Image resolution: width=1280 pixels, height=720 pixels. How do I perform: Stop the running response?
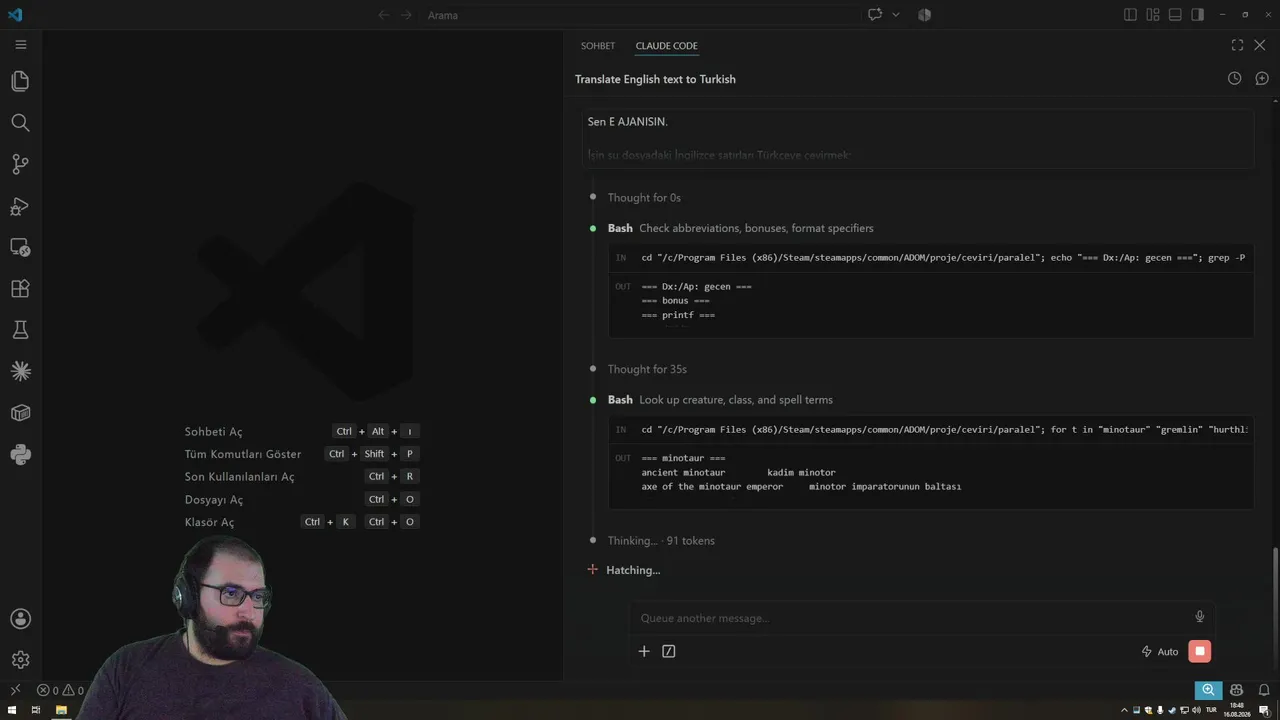[1200, 651]
